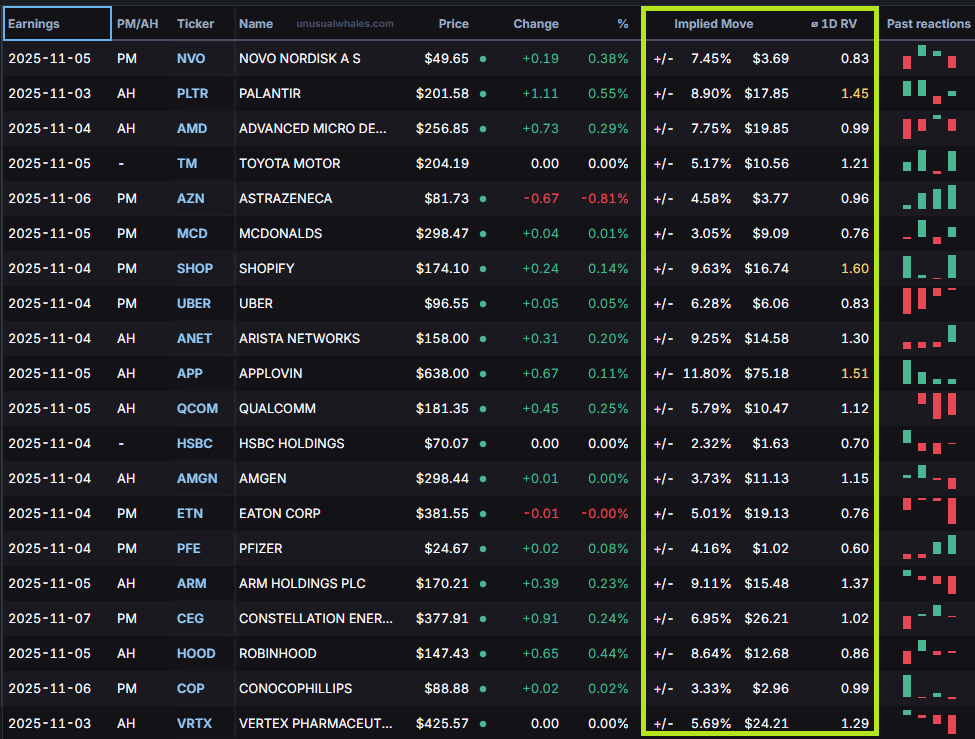975x739 pixels.
Task: Open the HSBC ticker link
Action: tap(195, 443)
